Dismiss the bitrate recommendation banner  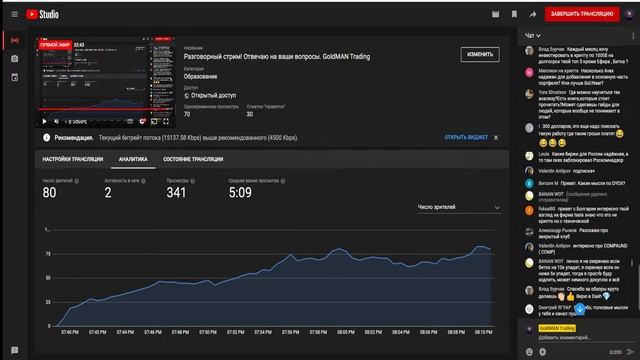tap(496, 138)
